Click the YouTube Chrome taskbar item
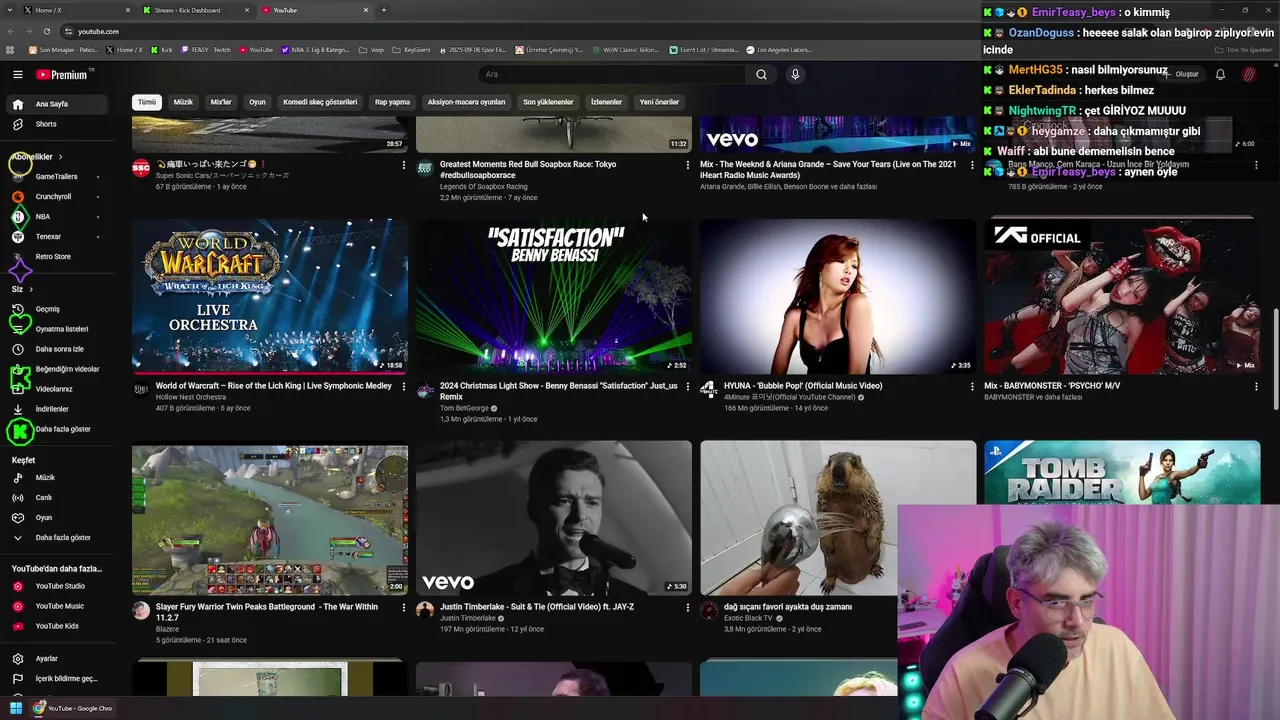The height and width of the screenshot is (720, 1280). [72, 708]
